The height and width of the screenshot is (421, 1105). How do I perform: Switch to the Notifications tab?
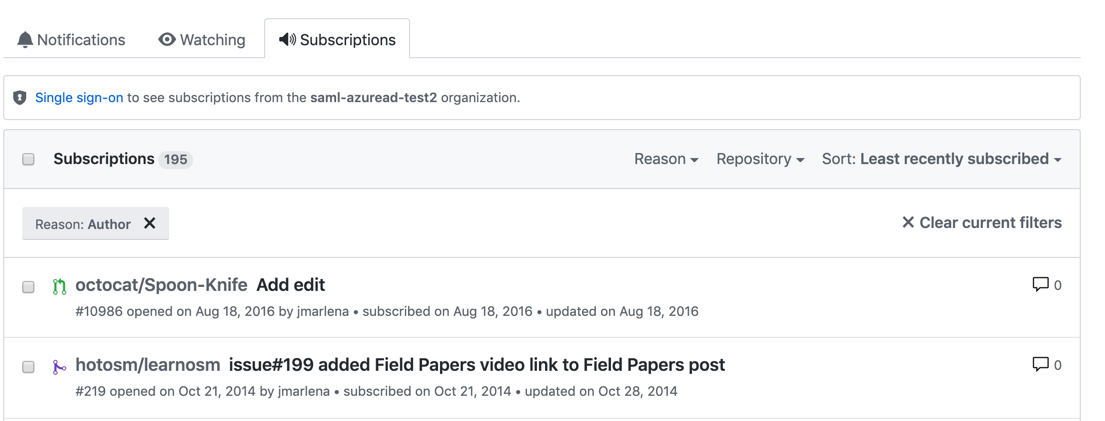point(71,40)
